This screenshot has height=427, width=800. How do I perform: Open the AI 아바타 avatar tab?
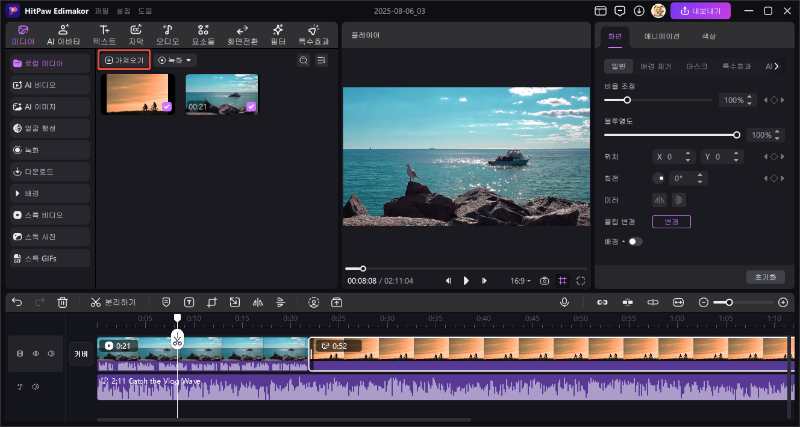64,35
